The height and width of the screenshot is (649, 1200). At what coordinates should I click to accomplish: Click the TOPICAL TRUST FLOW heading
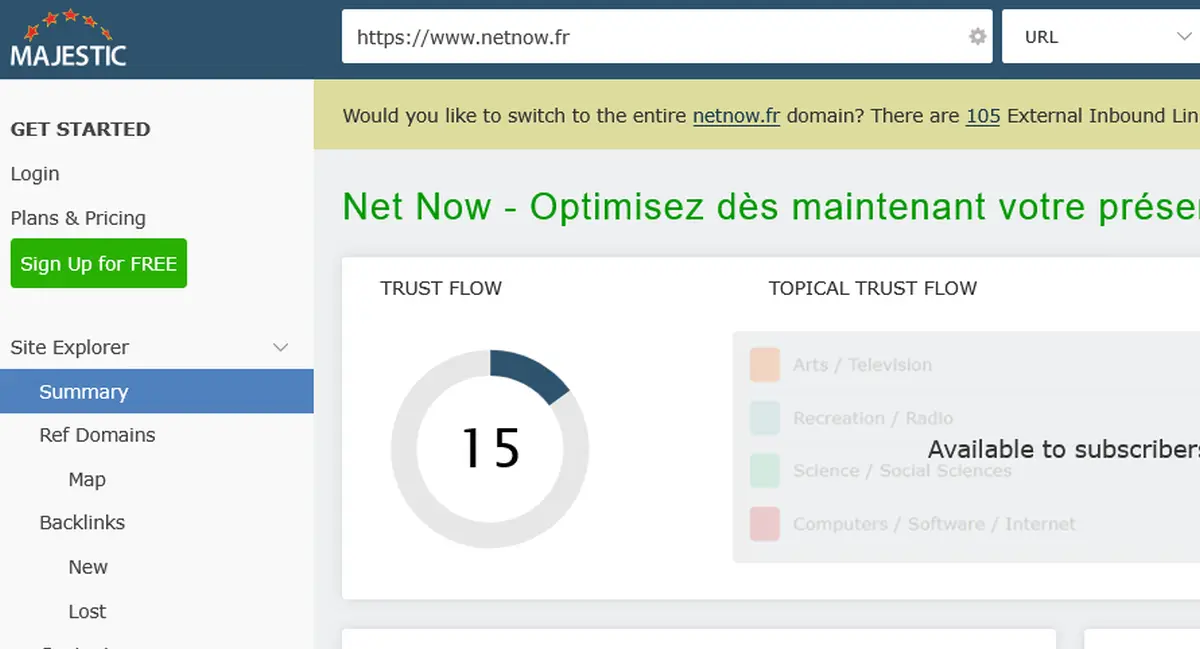tap(873, 289)
